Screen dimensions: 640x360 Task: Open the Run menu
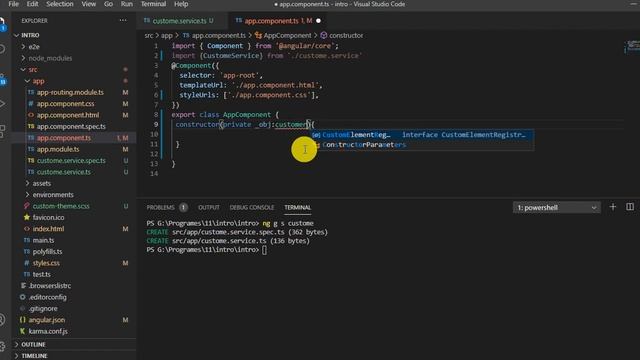[x=127, y=4]
